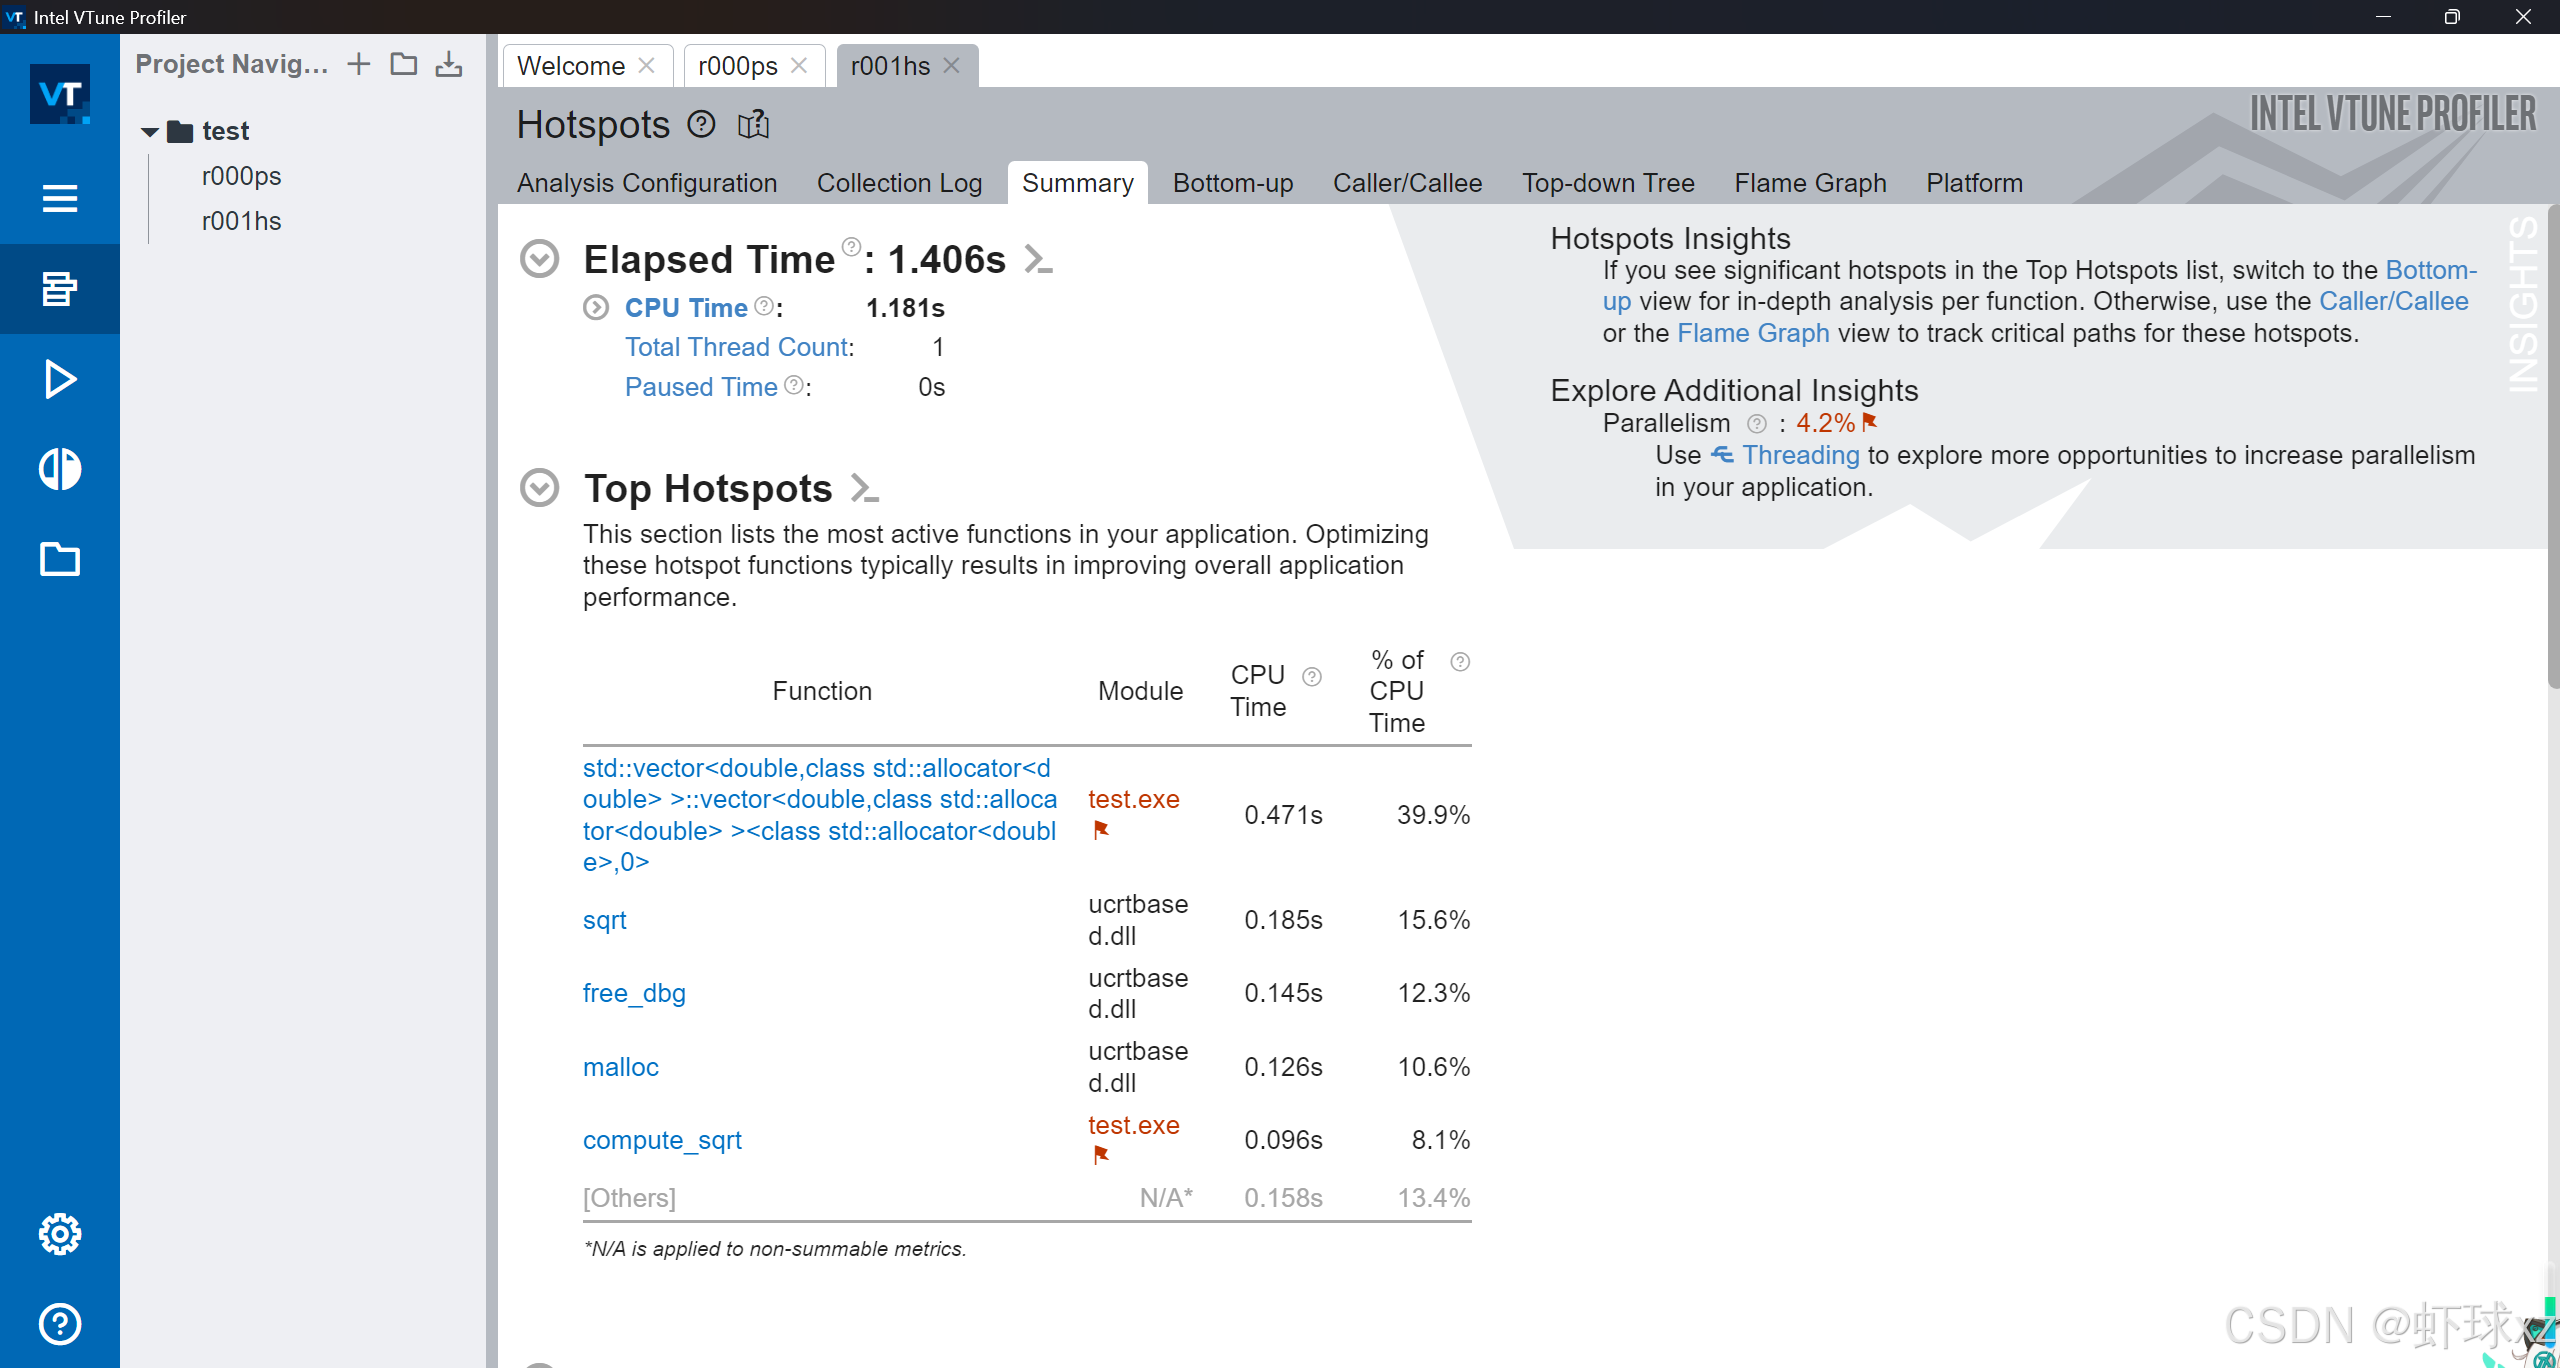The height and width of the screenshot is (1368, 2560).
Task: Open the Flame Graph tab
Action: click(x=1809, y=183)
